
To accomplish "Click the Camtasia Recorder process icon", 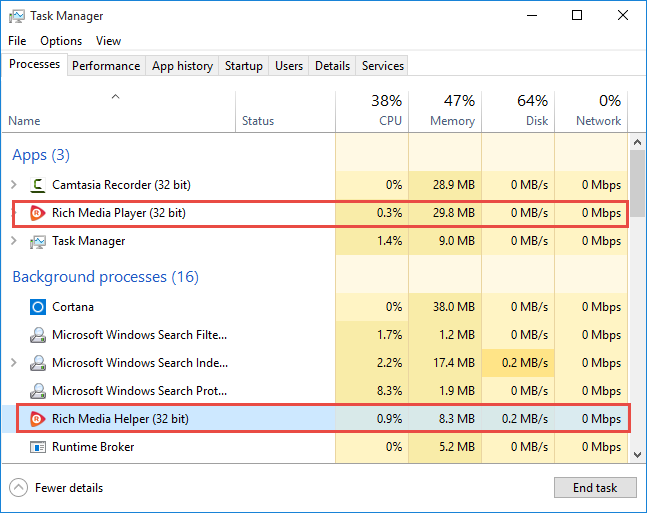I will 39,185.
